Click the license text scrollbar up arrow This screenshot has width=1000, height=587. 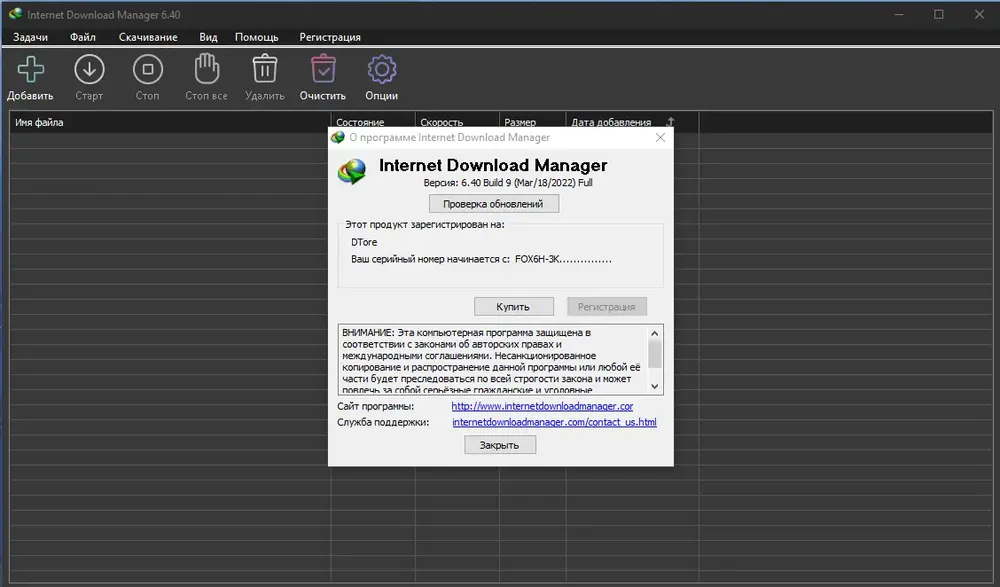654,333
